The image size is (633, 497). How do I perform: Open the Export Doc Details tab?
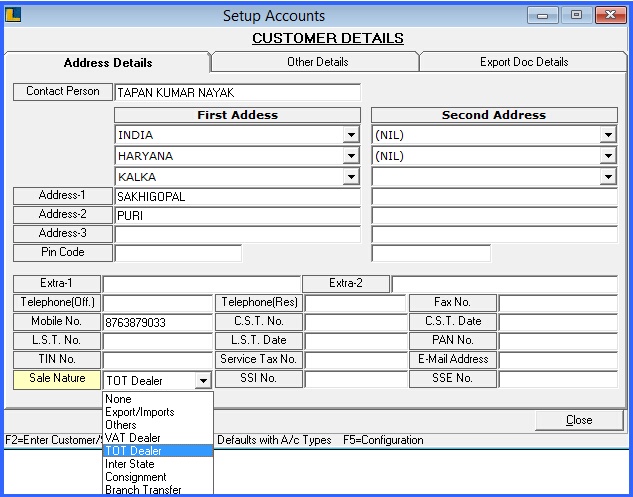(x=524, y=62)
